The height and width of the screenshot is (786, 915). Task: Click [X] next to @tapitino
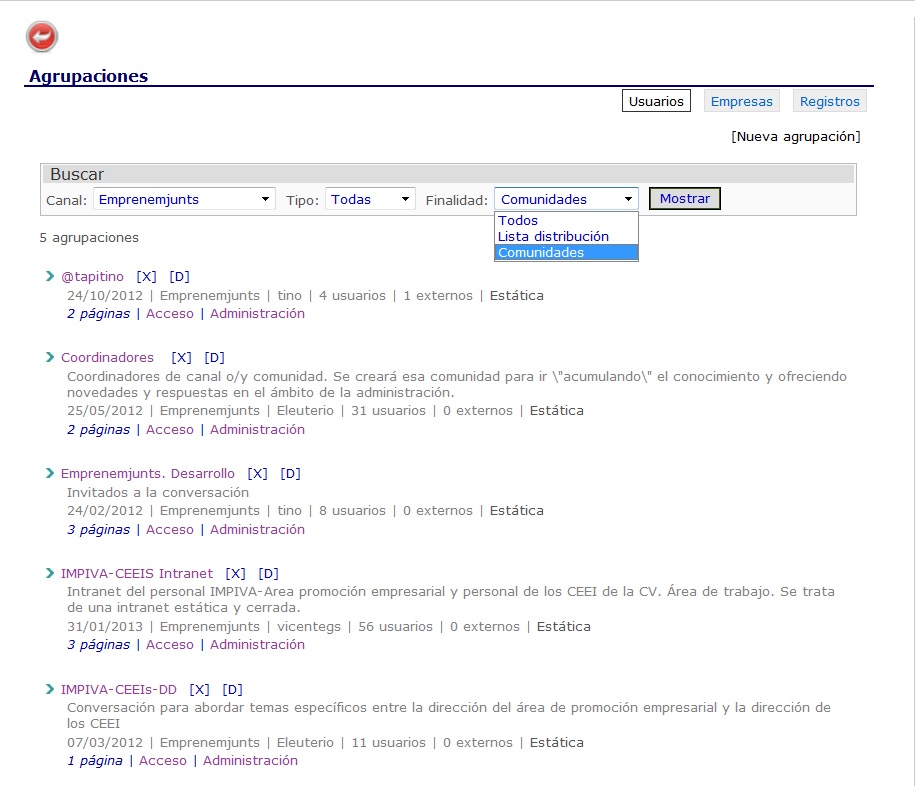pos(146,276)
